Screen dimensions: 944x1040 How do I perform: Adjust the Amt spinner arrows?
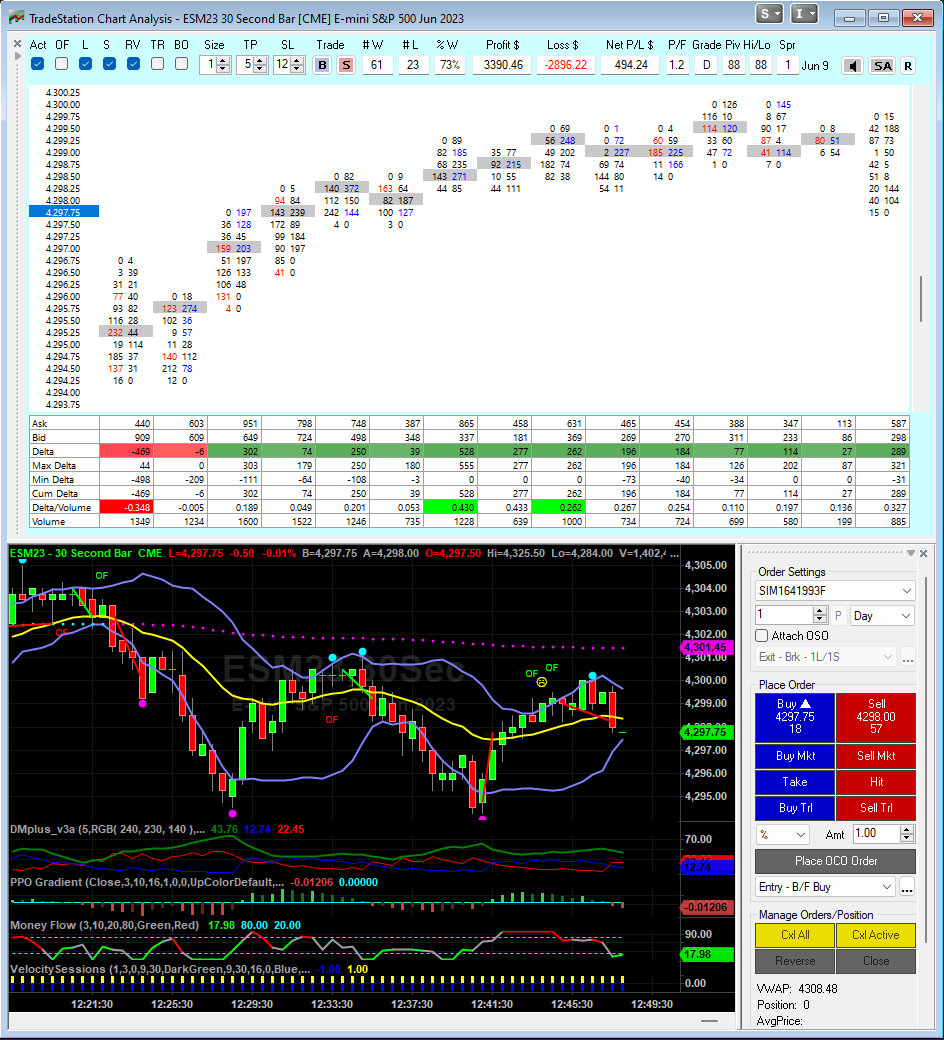tap(908, 834)
